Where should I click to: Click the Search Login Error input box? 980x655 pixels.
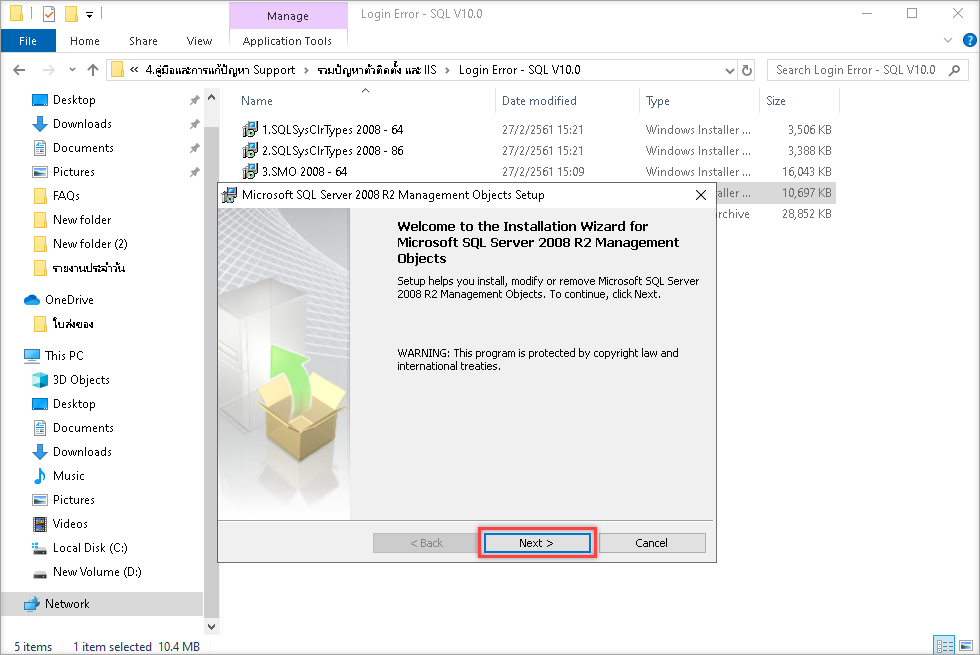(856, 70)
